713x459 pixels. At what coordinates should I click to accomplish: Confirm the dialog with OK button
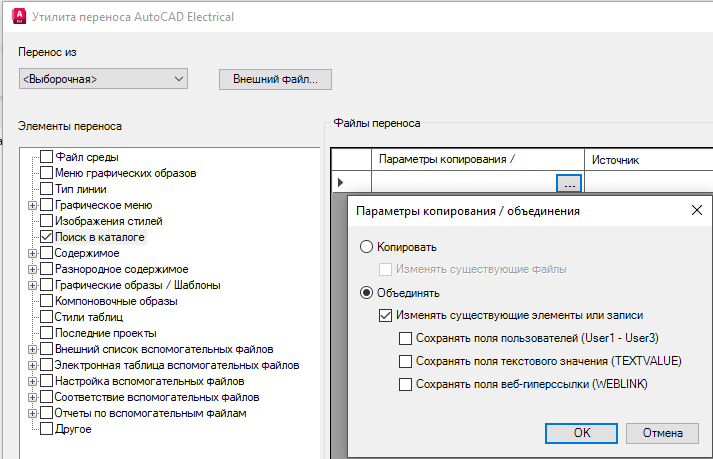581,433
